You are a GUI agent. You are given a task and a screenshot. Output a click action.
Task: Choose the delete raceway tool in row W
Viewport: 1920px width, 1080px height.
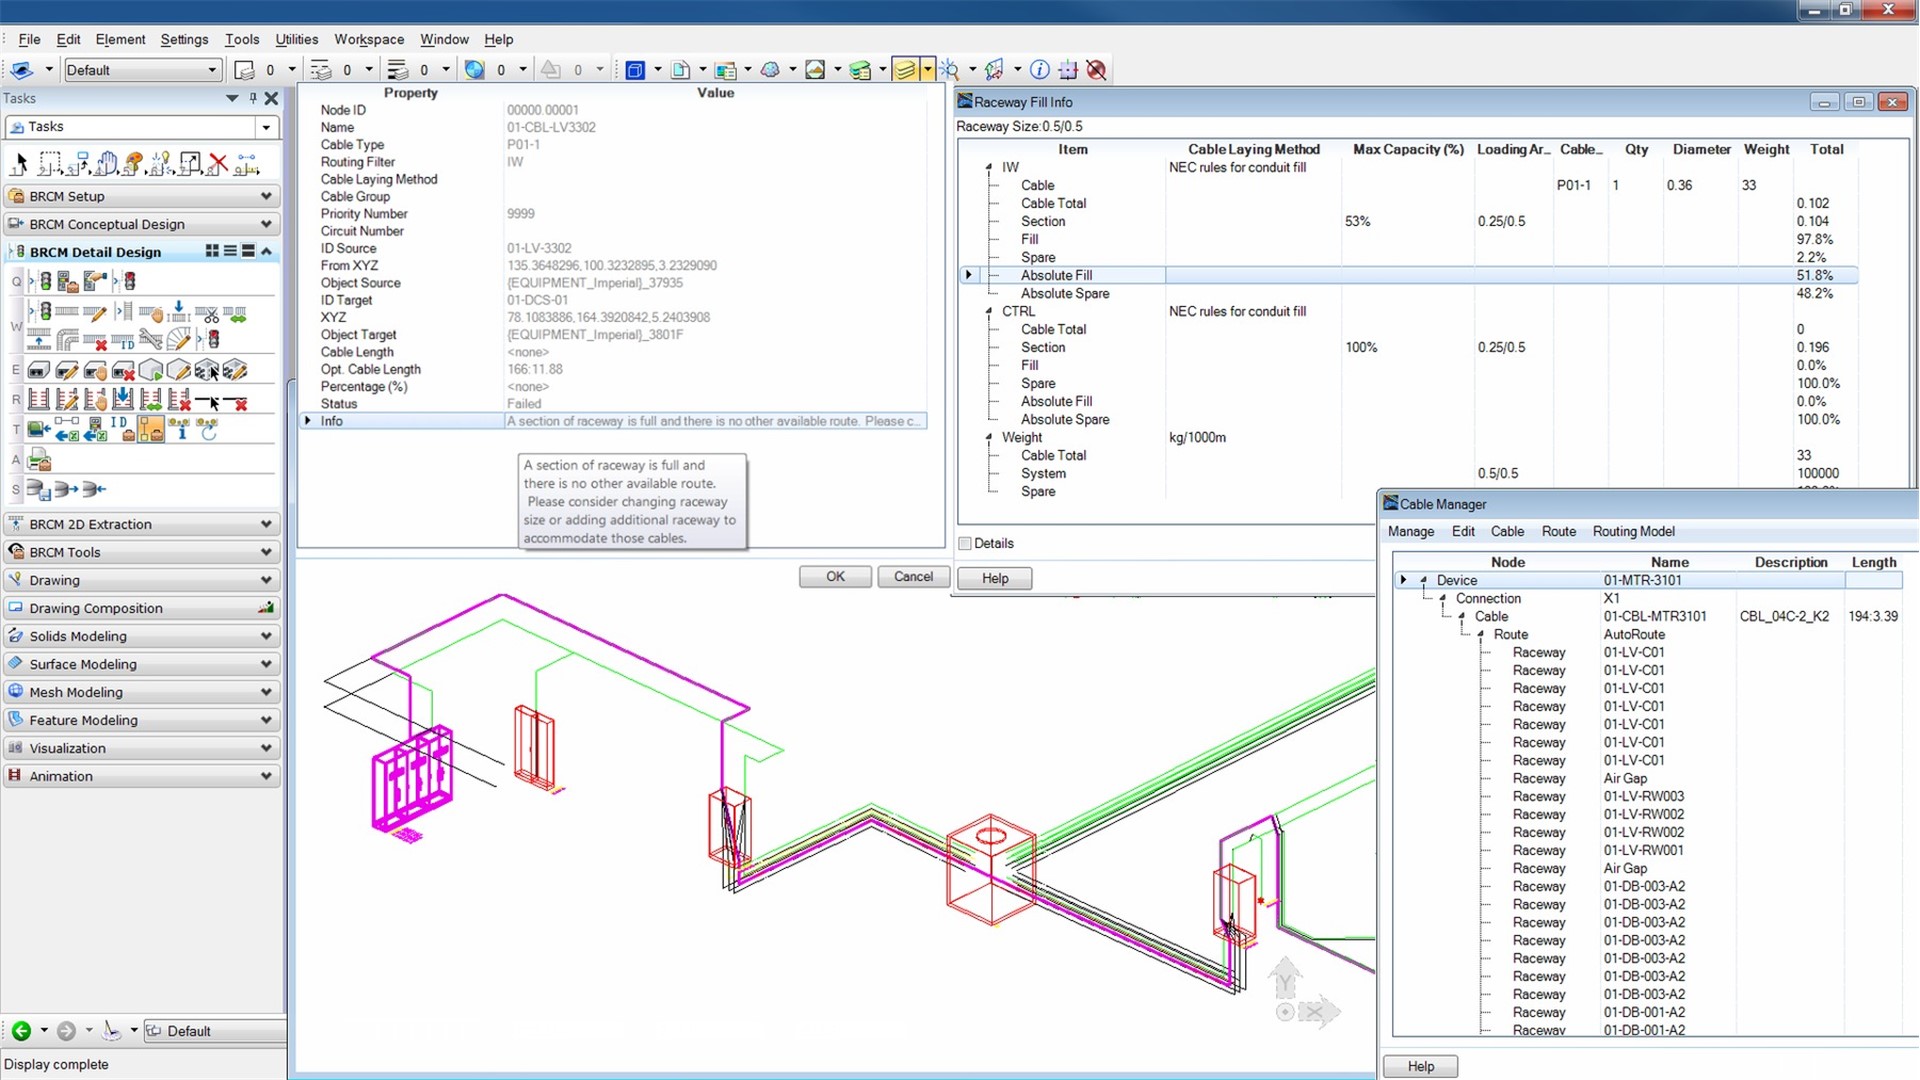[x=95, y=341]
